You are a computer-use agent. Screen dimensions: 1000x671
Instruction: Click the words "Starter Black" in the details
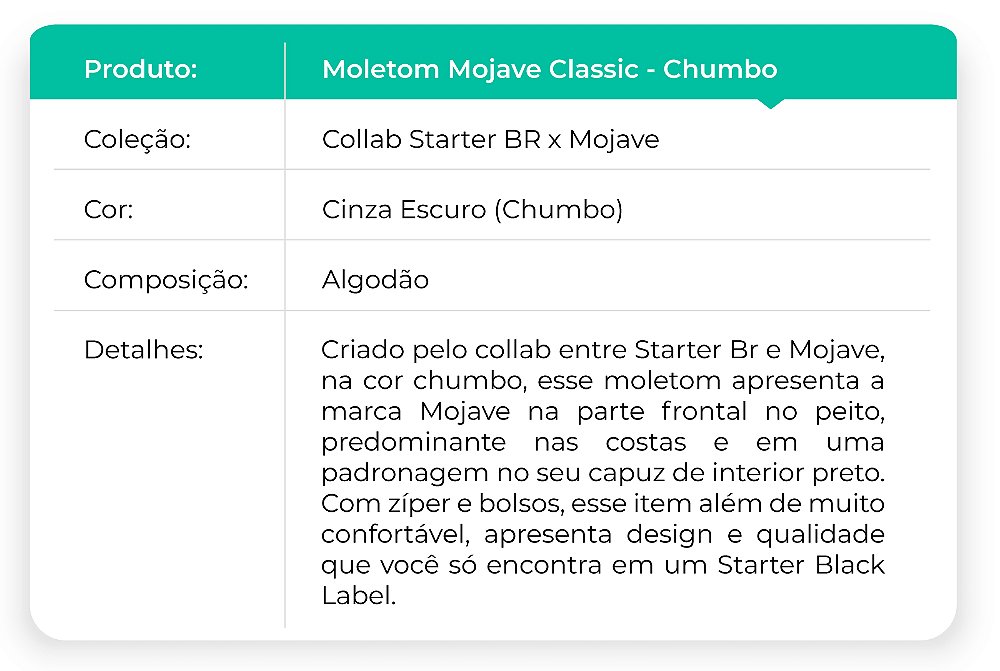801,564
